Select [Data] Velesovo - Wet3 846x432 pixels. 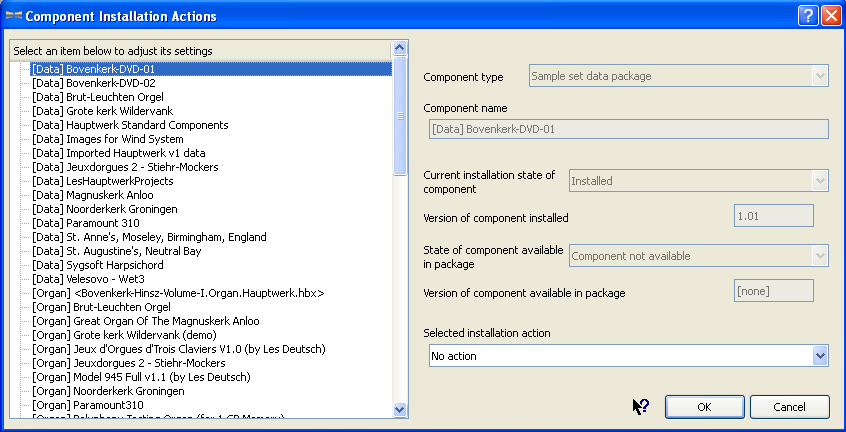88,279
